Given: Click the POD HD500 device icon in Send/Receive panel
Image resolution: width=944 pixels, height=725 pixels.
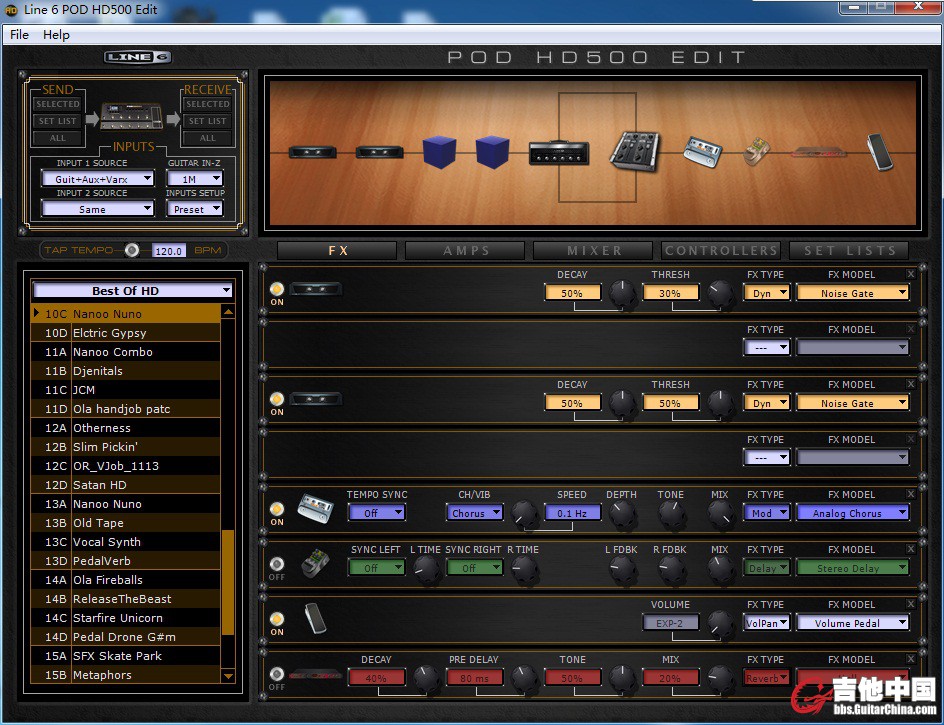Looking at the screenshot, I should point(131,117).
